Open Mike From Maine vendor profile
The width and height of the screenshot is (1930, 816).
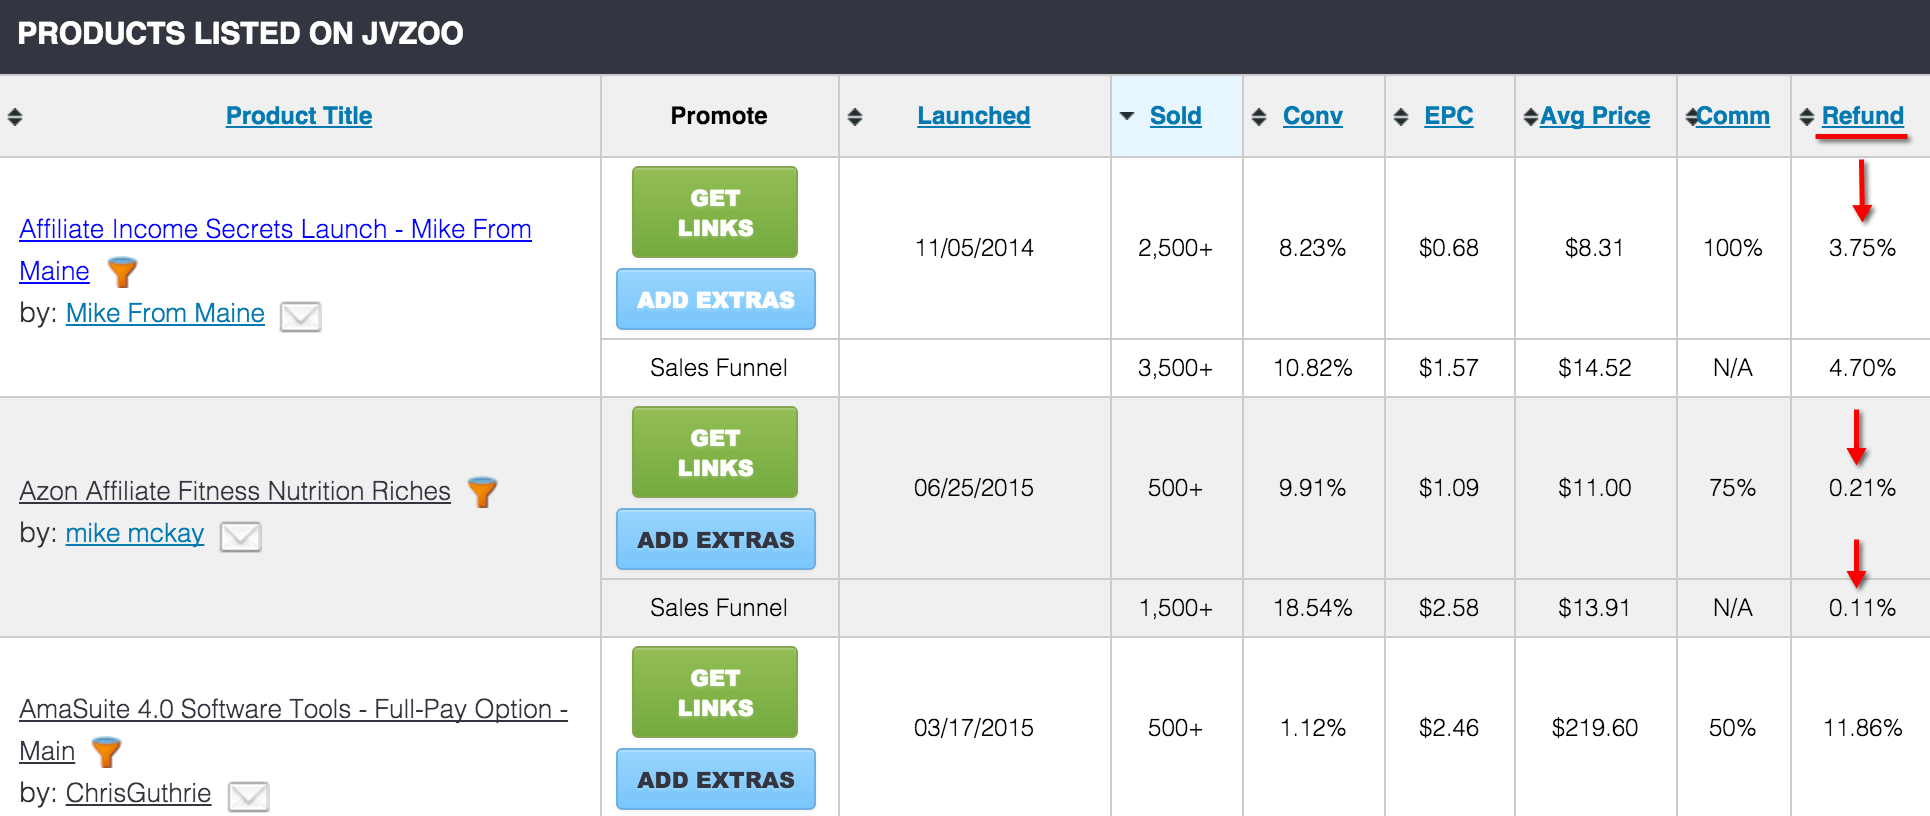(x=165, y=313)
